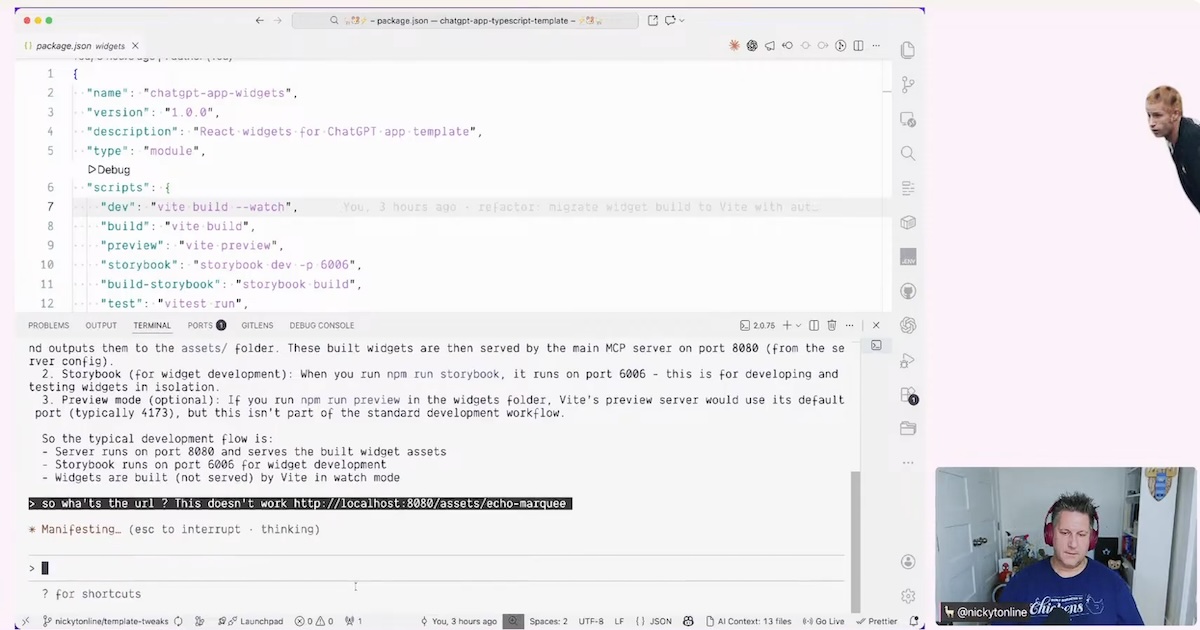Switch to the OUTPUT panel tab
Image resolution: width=1200 pixels, height=630 pixels.
(101, 325)
